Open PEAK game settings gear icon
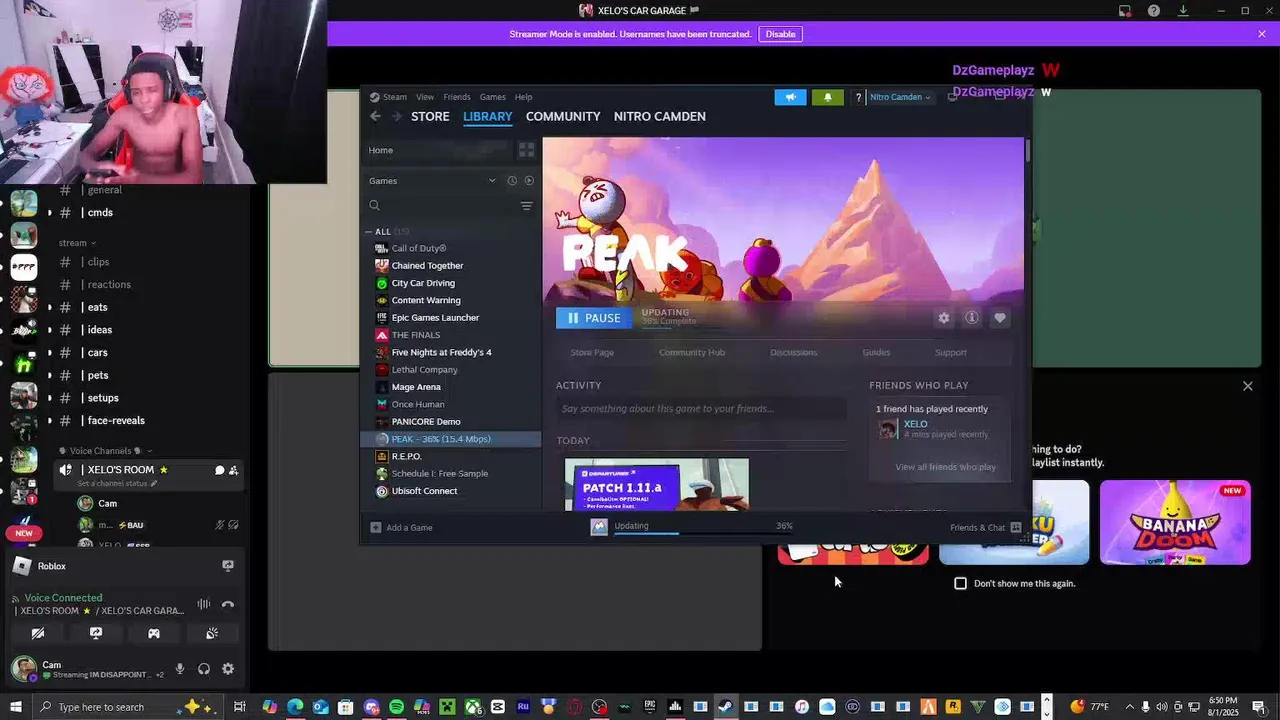 (x=943, y=318)
